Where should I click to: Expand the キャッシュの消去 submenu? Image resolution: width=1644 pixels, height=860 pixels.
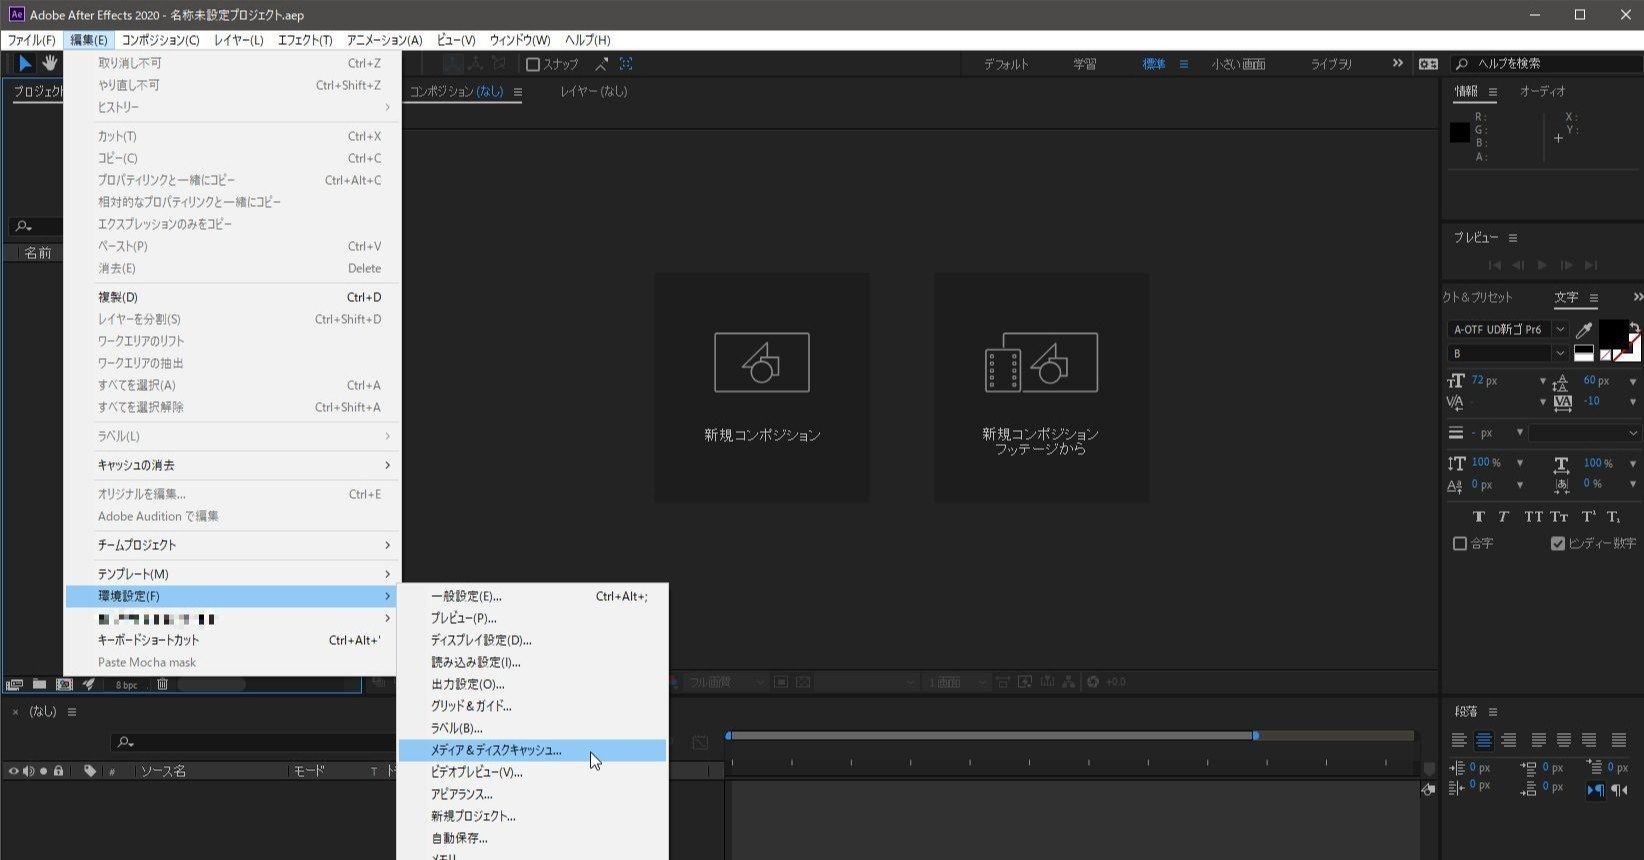[233, 465]
